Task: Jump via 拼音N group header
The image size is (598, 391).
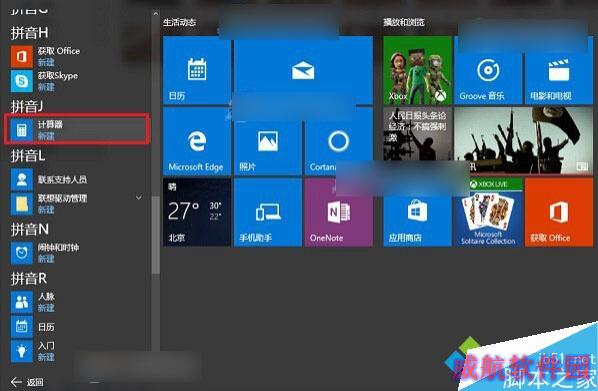Action: pos(30,229)
